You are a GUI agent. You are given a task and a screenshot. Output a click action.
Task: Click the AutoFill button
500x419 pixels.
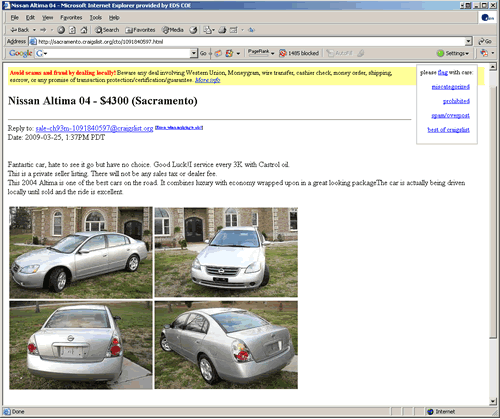[x=340, y=53]
